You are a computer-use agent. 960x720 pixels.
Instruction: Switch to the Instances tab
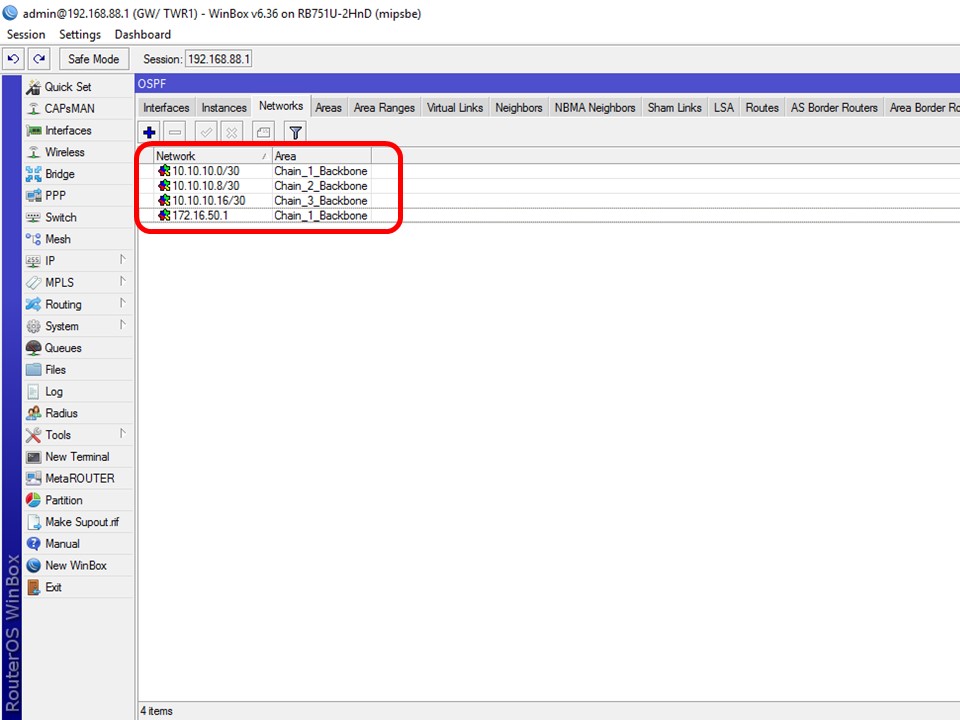pos(224,108)
